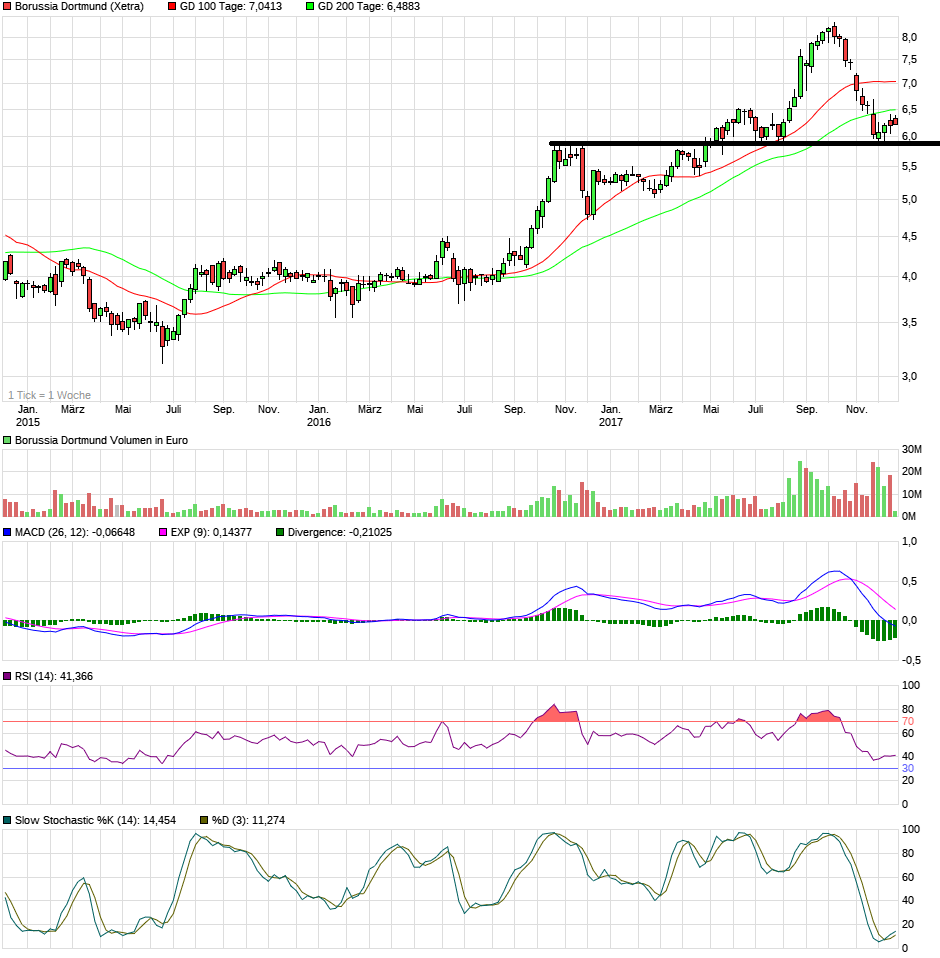
Task: Click the dark green Divergence legend swatch
Action: click(280, 533)
